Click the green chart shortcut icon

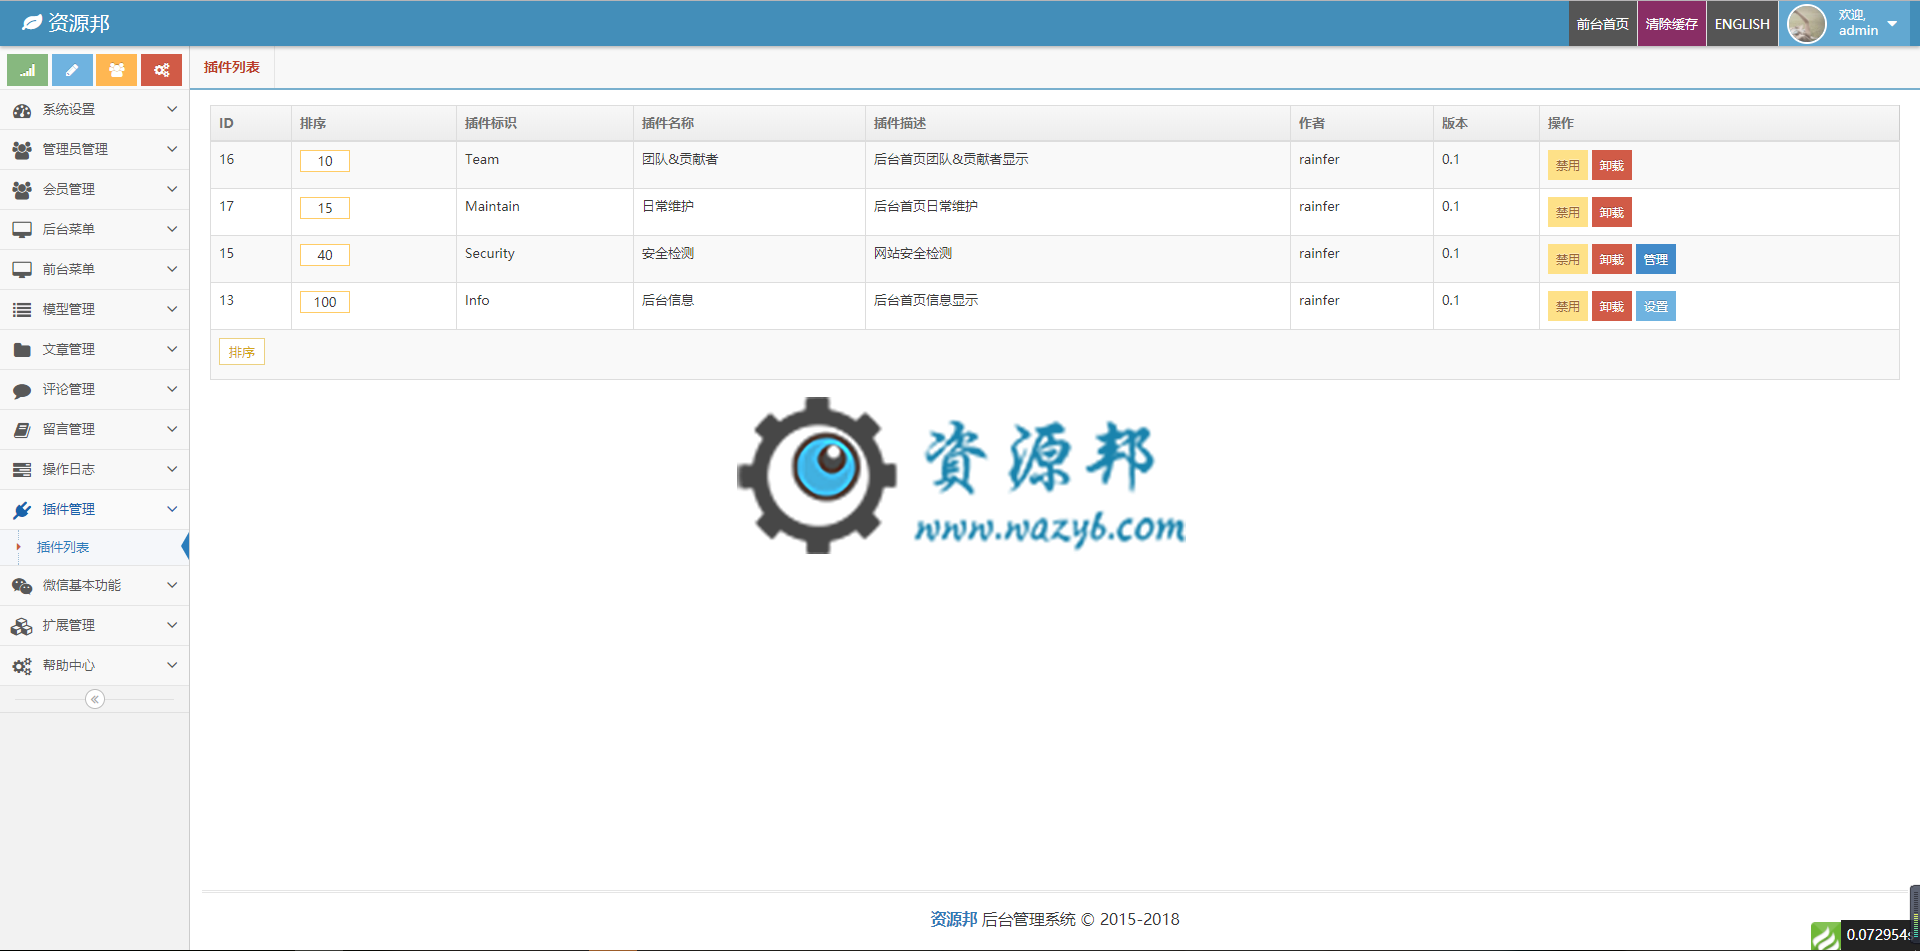pos(27,70)
